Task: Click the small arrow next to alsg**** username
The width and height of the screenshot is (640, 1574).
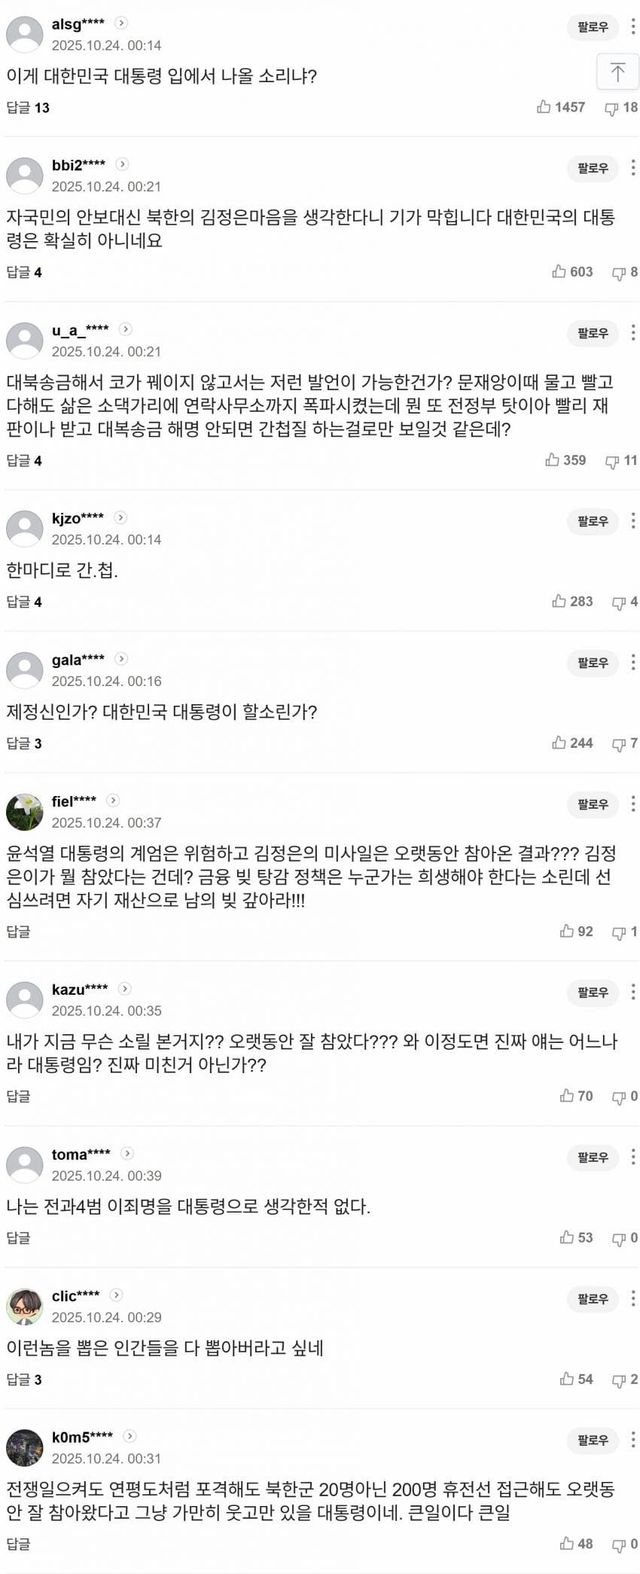Action: pos(121,23)
